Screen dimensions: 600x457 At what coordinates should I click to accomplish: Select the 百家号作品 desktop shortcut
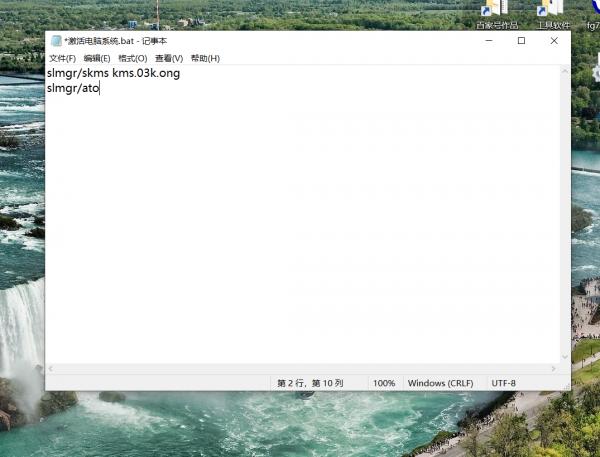[x=497, y=15]
